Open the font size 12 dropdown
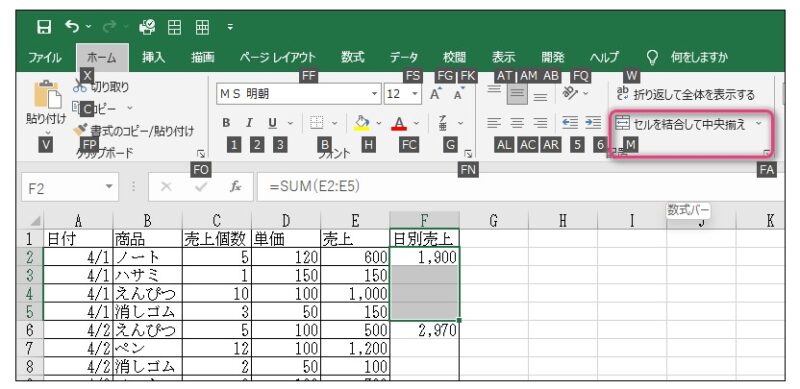The width and height of the screenshot is (800, 389). coord(415,94)
